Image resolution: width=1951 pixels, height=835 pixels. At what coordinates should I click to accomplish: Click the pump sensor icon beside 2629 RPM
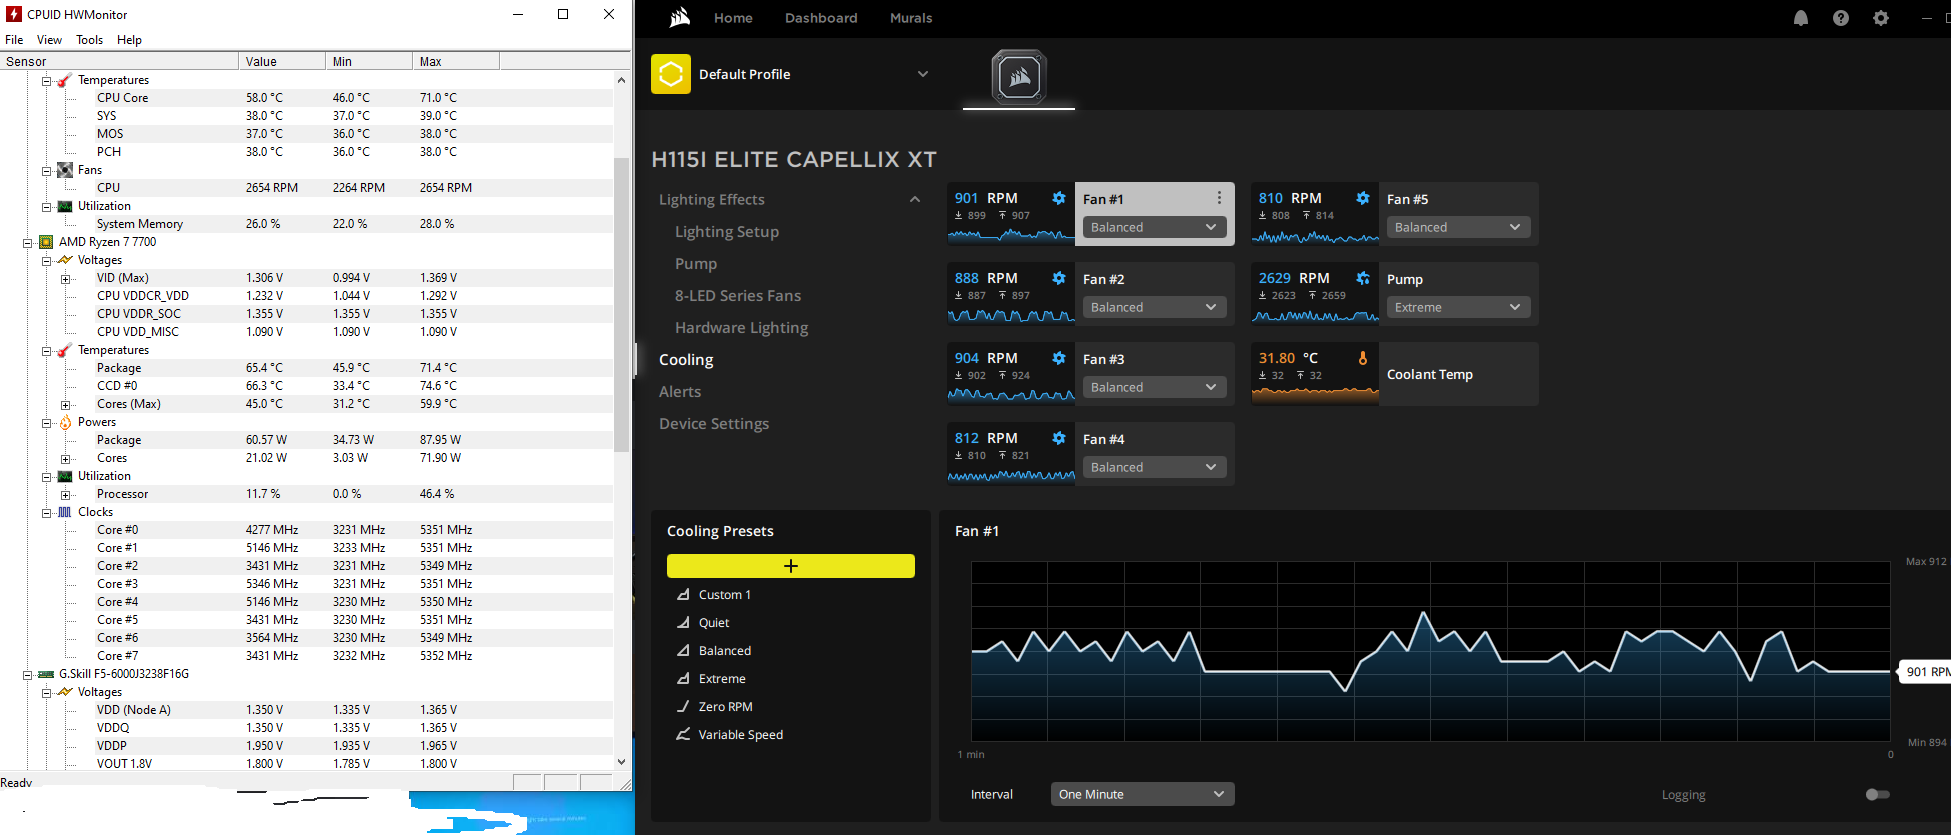click(x=1363, y=278)
